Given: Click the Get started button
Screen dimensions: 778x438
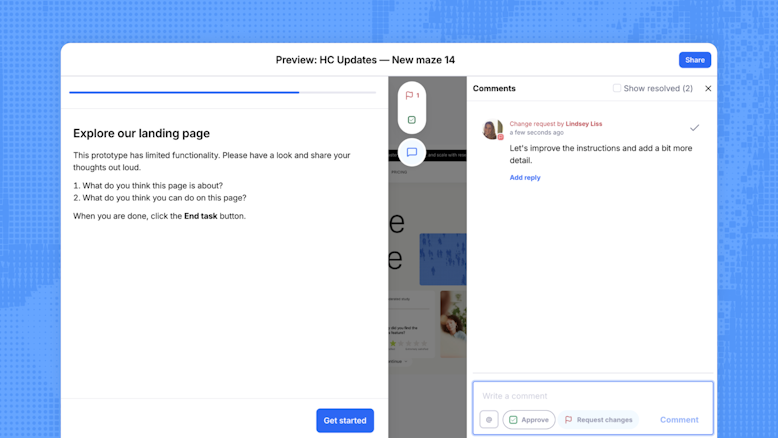Looking at the screenshot, I should pos(345,421).
